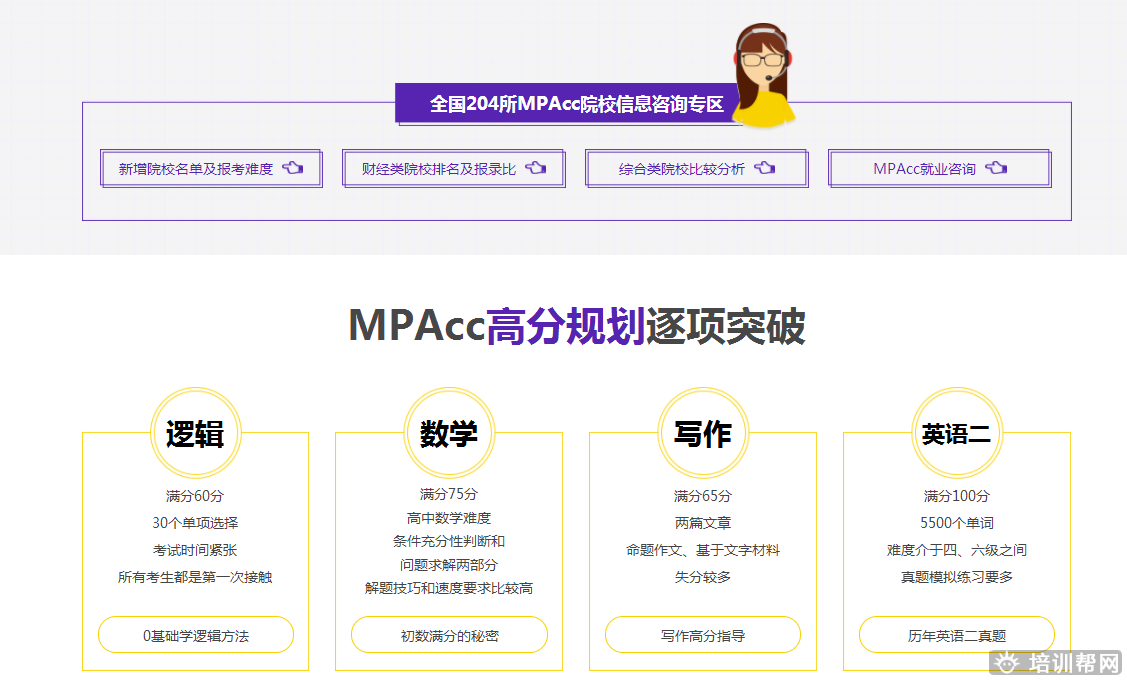This screenshot has height=680, width=1127.
Task: Select the 英语二 circle badge
Action: (x=956, y=433)
